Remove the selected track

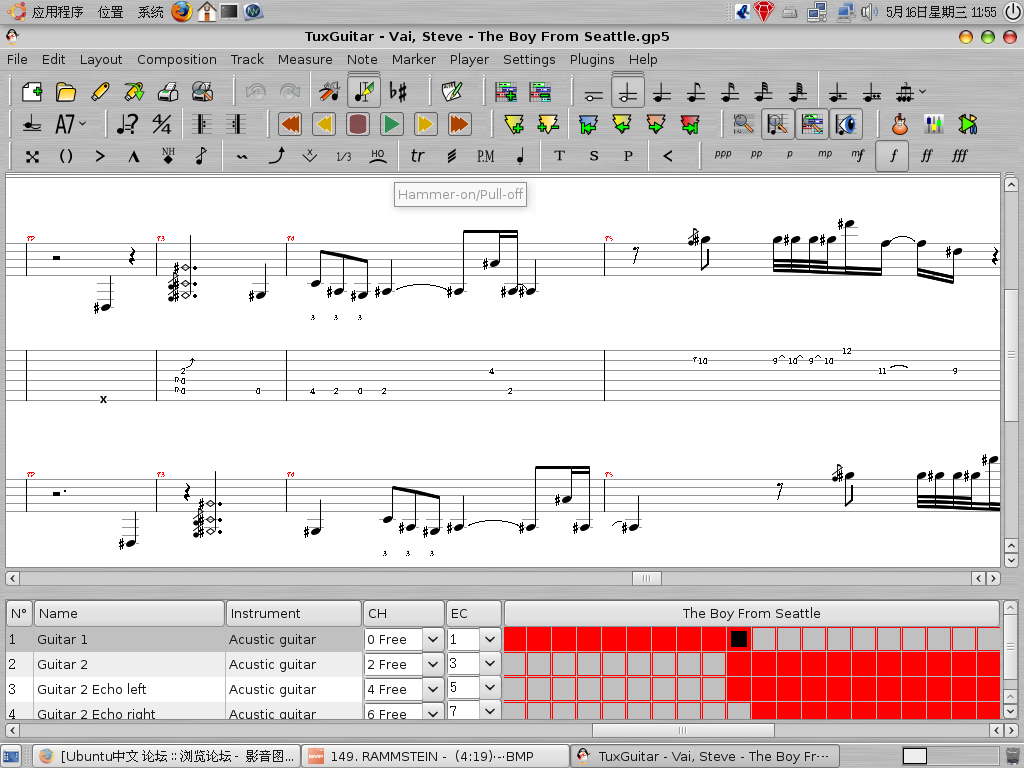[540, 91]
